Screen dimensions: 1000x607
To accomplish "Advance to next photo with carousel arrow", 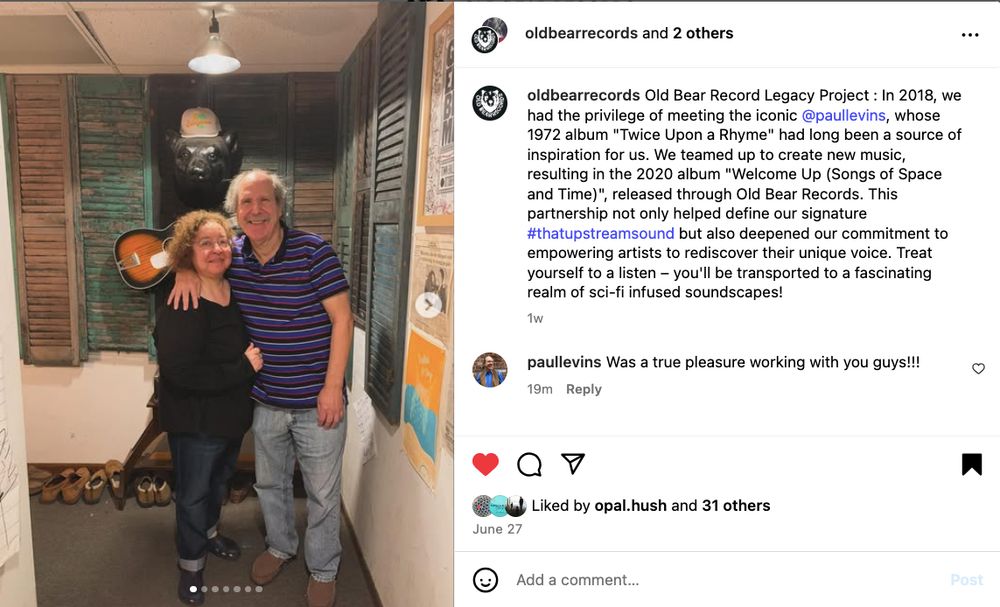I will coord(429,305).
